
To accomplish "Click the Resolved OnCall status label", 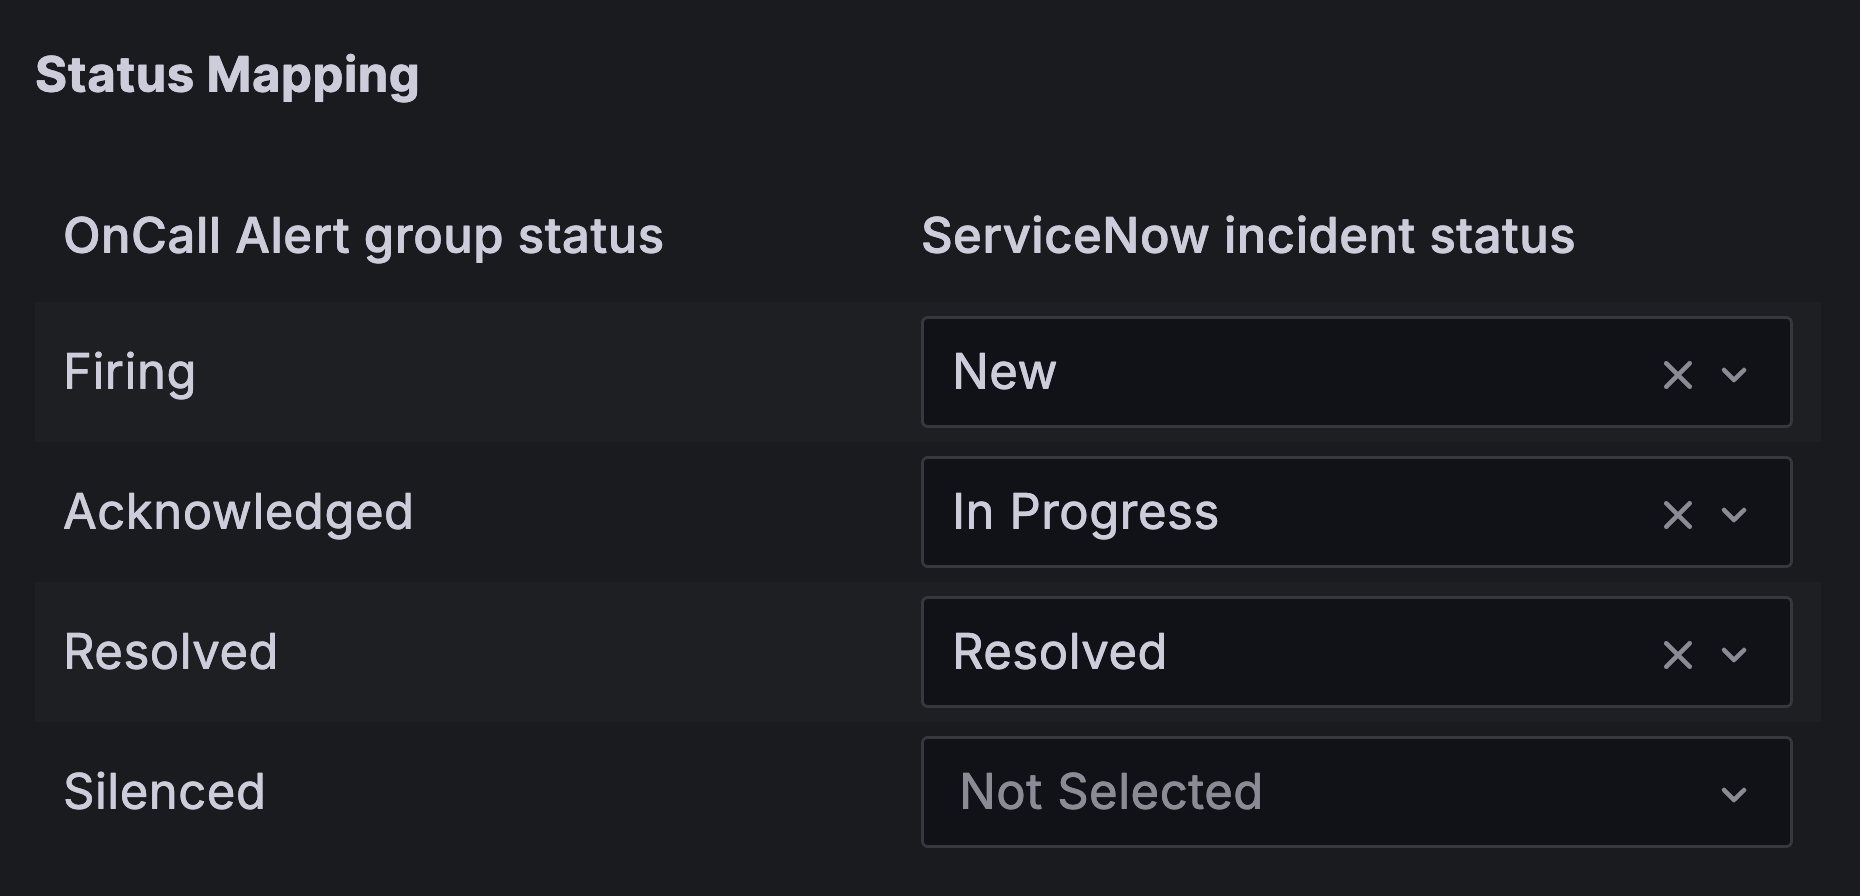I will coord(171,651).
